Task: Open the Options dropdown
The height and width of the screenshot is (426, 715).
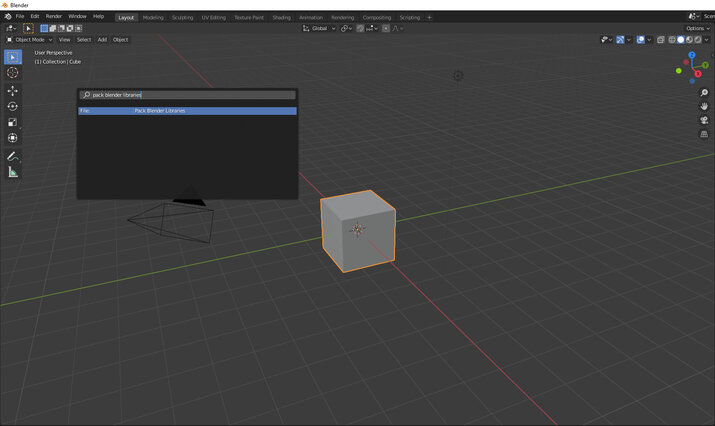Action: [697, 28]
